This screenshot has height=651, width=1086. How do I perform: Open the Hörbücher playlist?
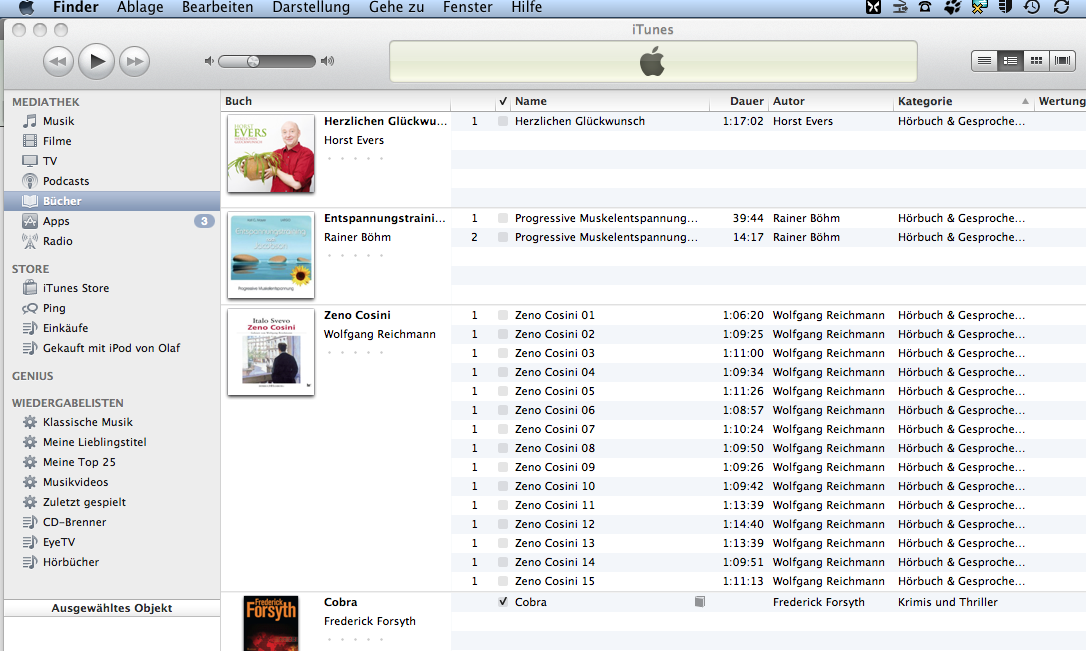[71, 563]
